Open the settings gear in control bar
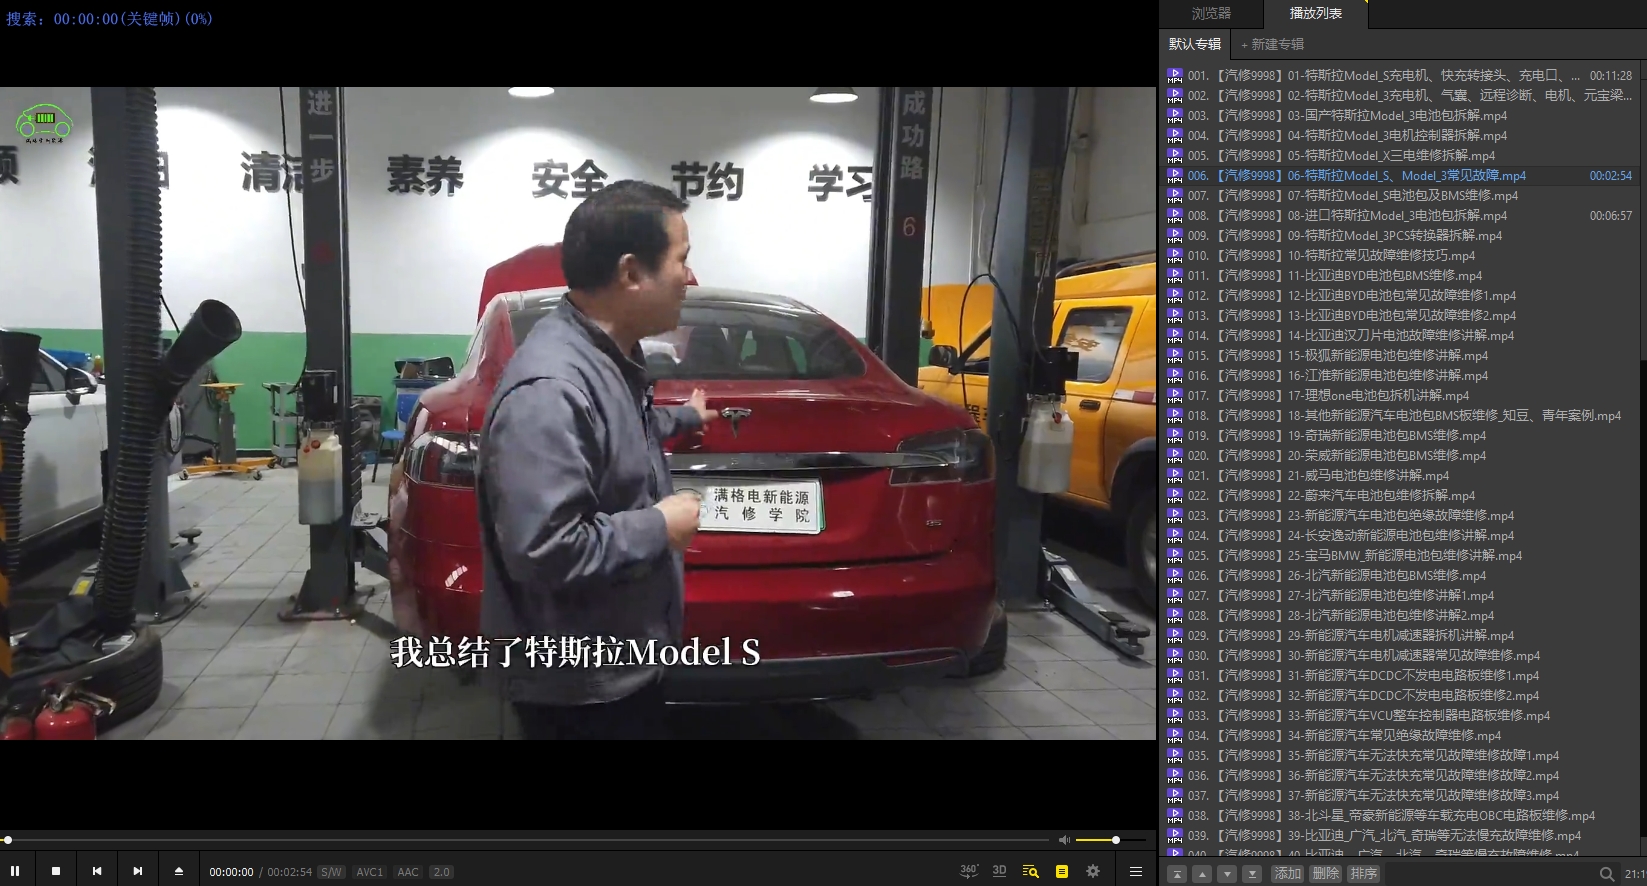Image resolution: width=1647 pixels, height=886 pixels. (1093, 871)
